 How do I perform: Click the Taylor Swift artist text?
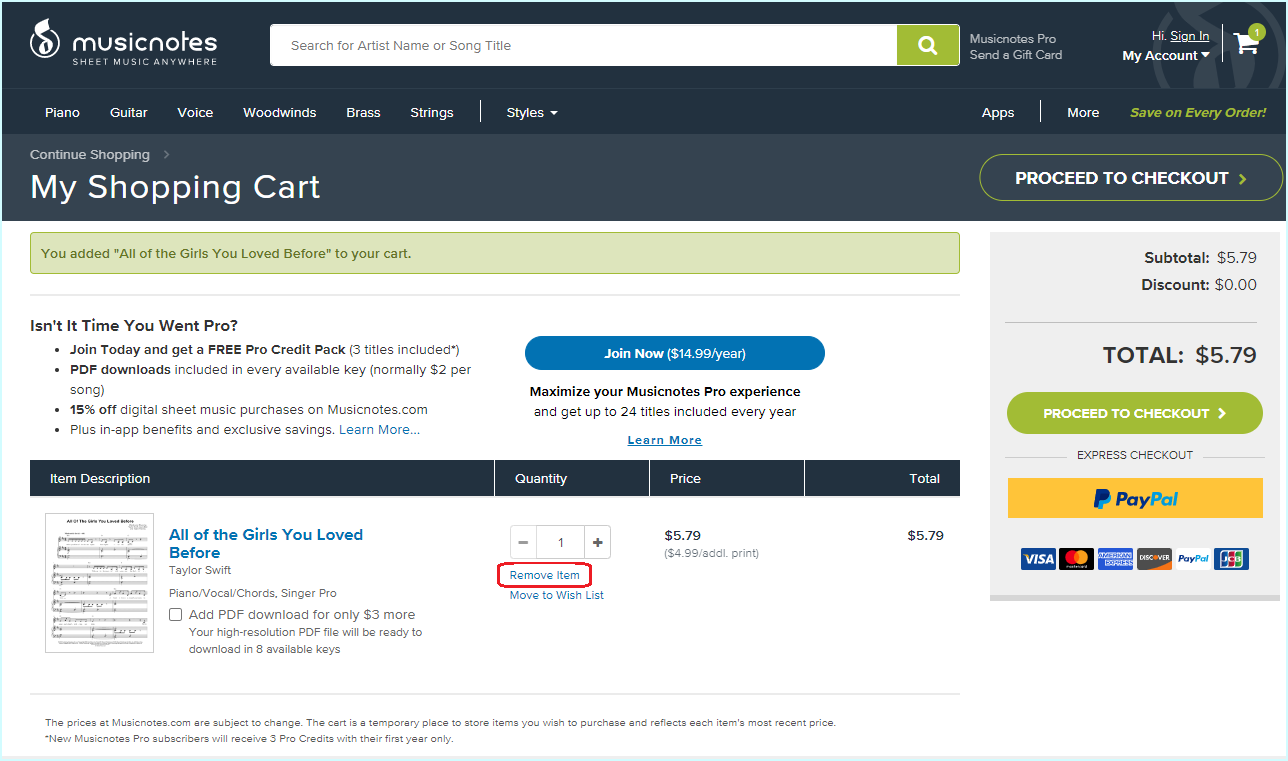pyautogui.click(x=200, y=570)
